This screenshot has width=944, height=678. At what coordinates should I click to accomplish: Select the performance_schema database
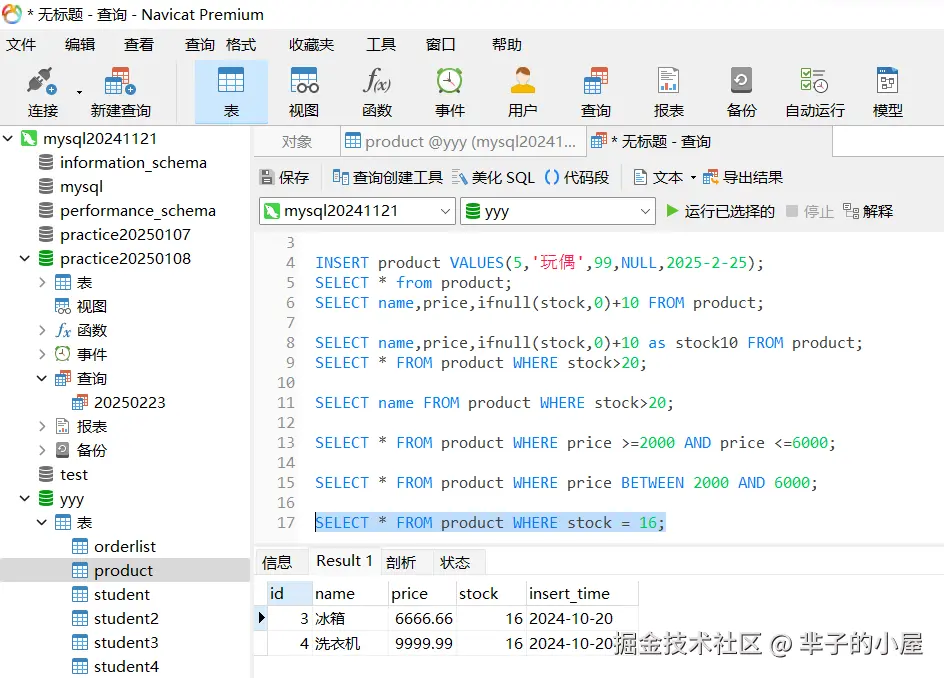(137, 211)
